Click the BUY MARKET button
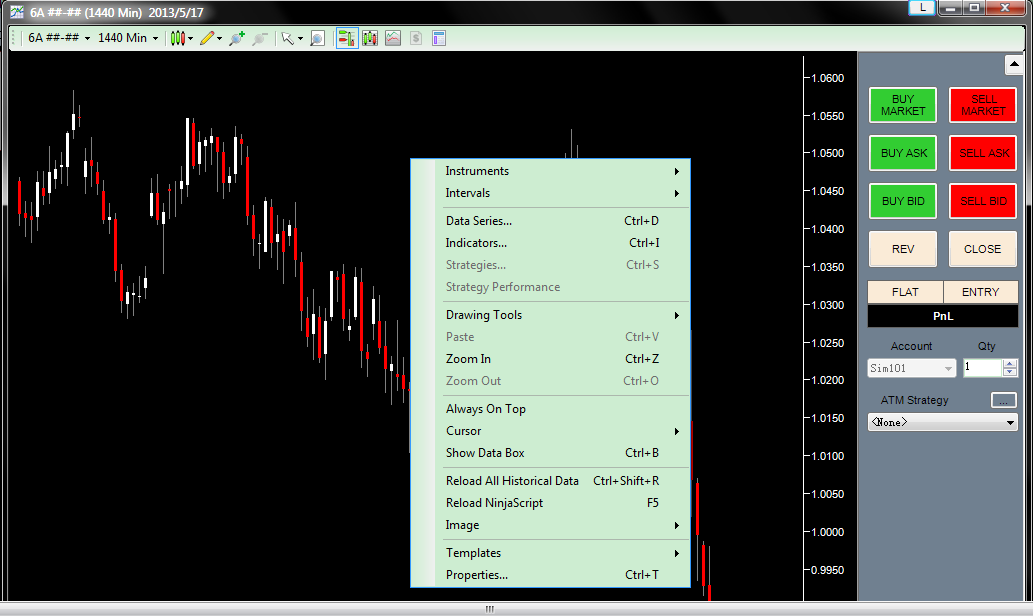The height and width of the screenshot is (616, 1033). (x=903, y=105)
